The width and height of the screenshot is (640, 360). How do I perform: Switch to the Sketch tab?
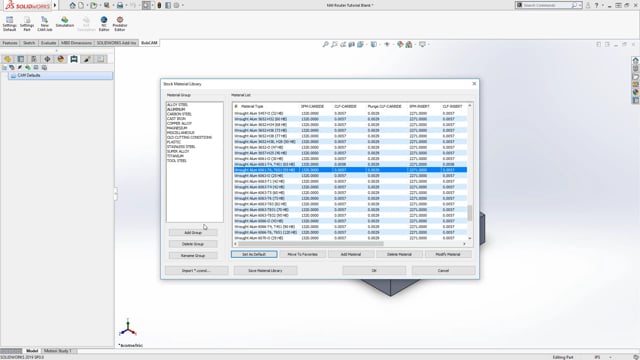(x=29, y=43)
